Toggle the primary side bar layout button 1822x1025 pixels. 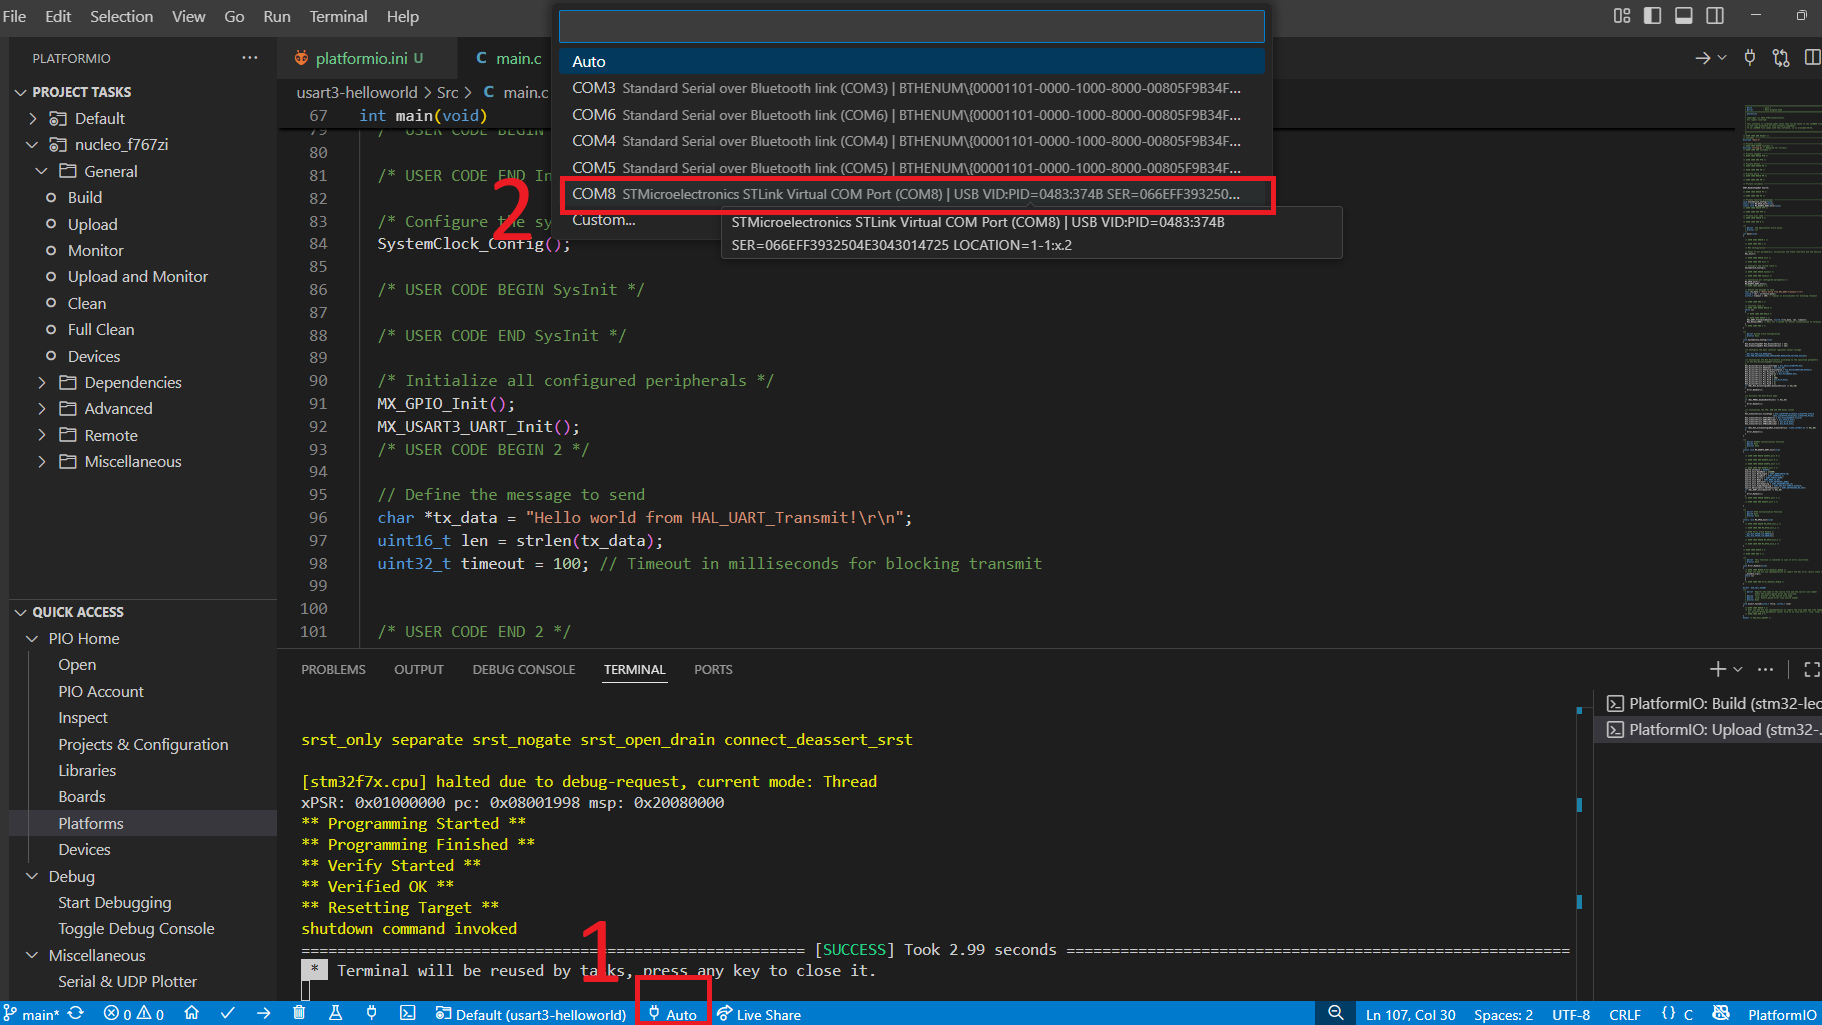point(1652,16)
